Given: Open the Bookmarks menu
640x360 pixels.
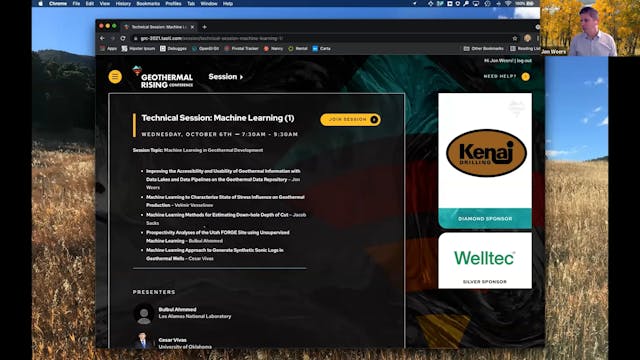Looking at the screenshot, I should [148, 3].
